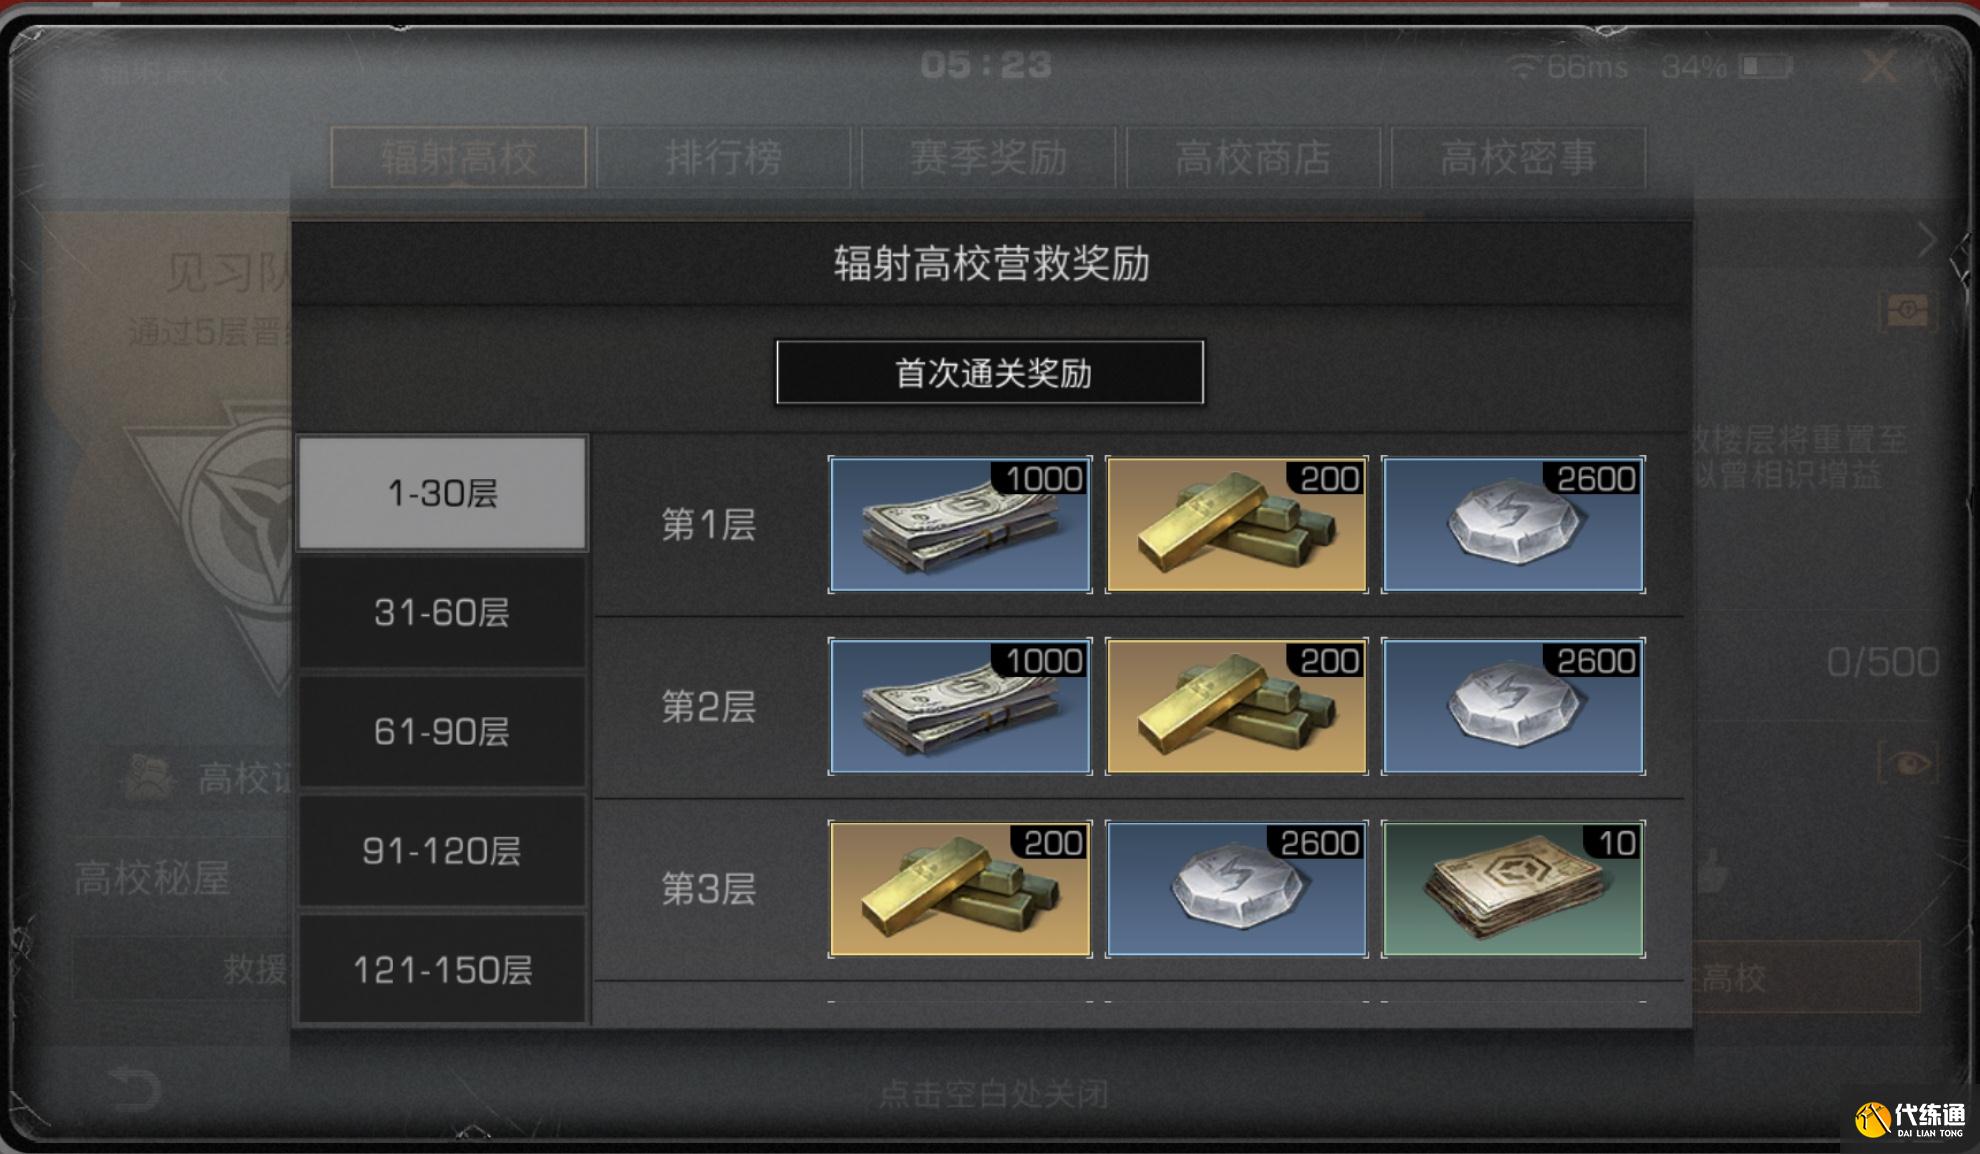The height and width of the screenshot is (1154, 1980).
Task: Select the 121-150层 floor range
Action: pyautogui.click(x=442, y=969)
